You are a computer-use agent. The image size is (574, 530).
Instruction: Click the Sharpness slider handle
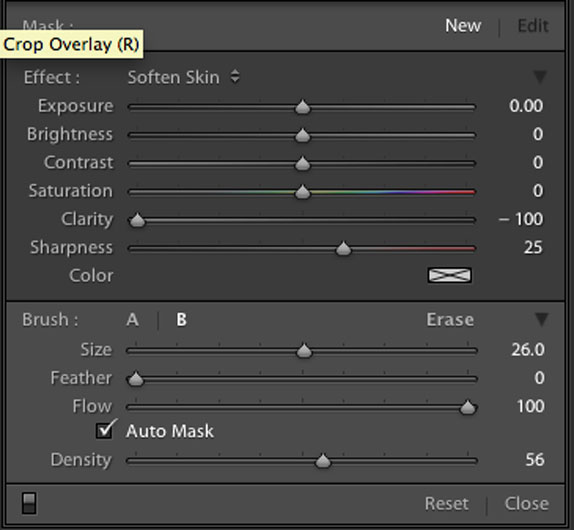click(x=343, y=248)
